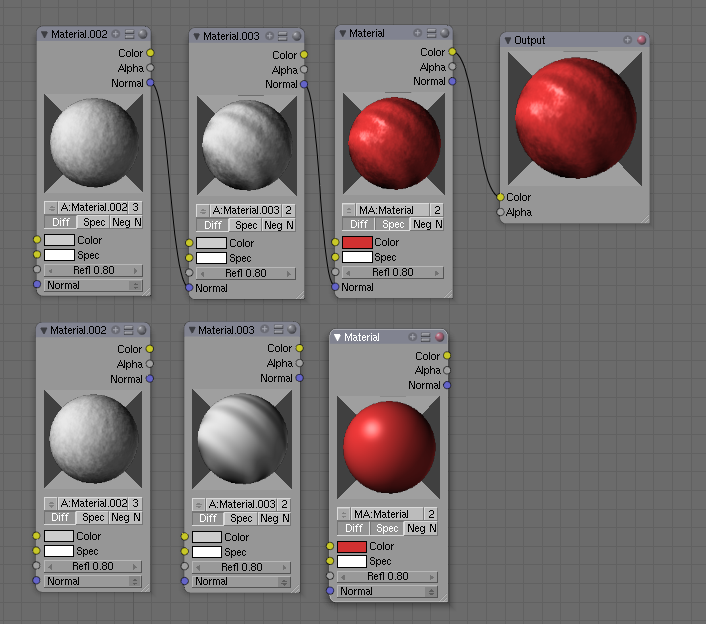Click user count 2 on selected bottom-row MA:Material

pos(431,514)
